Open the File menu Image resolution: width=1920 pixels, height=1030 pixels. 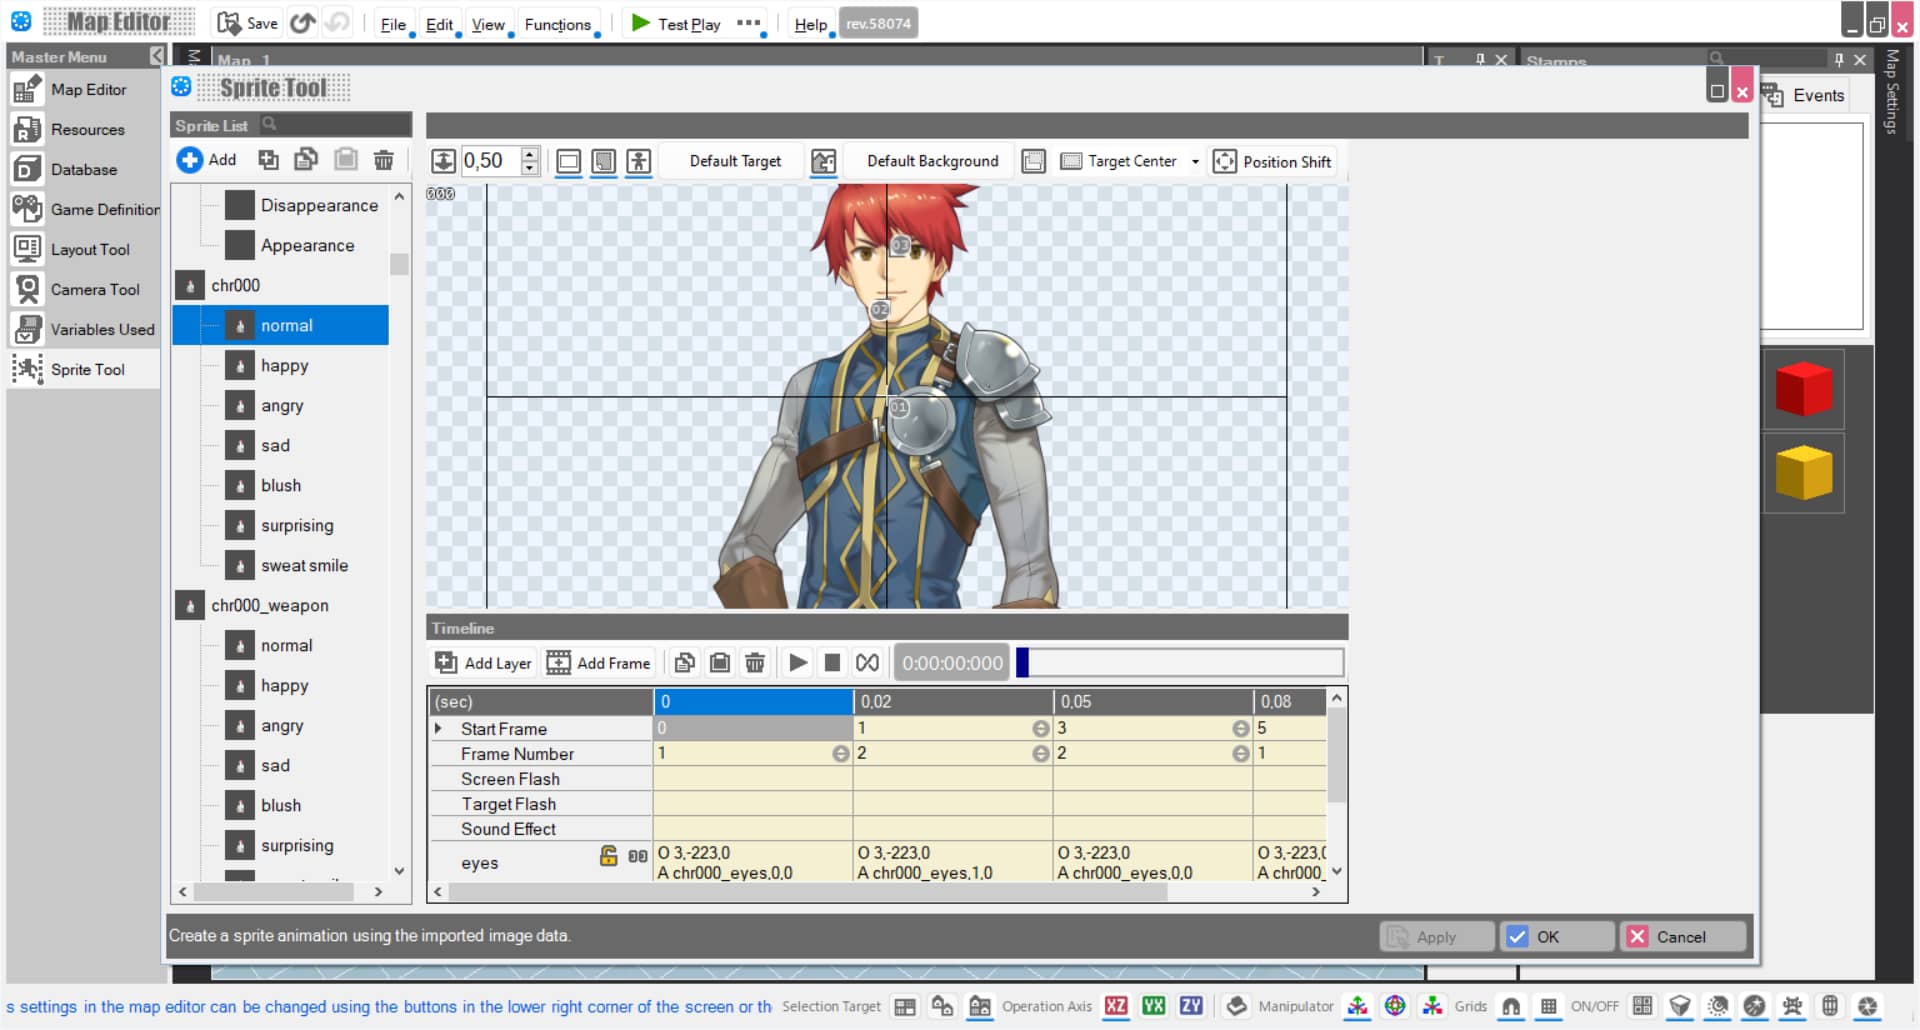pos(393,24)
